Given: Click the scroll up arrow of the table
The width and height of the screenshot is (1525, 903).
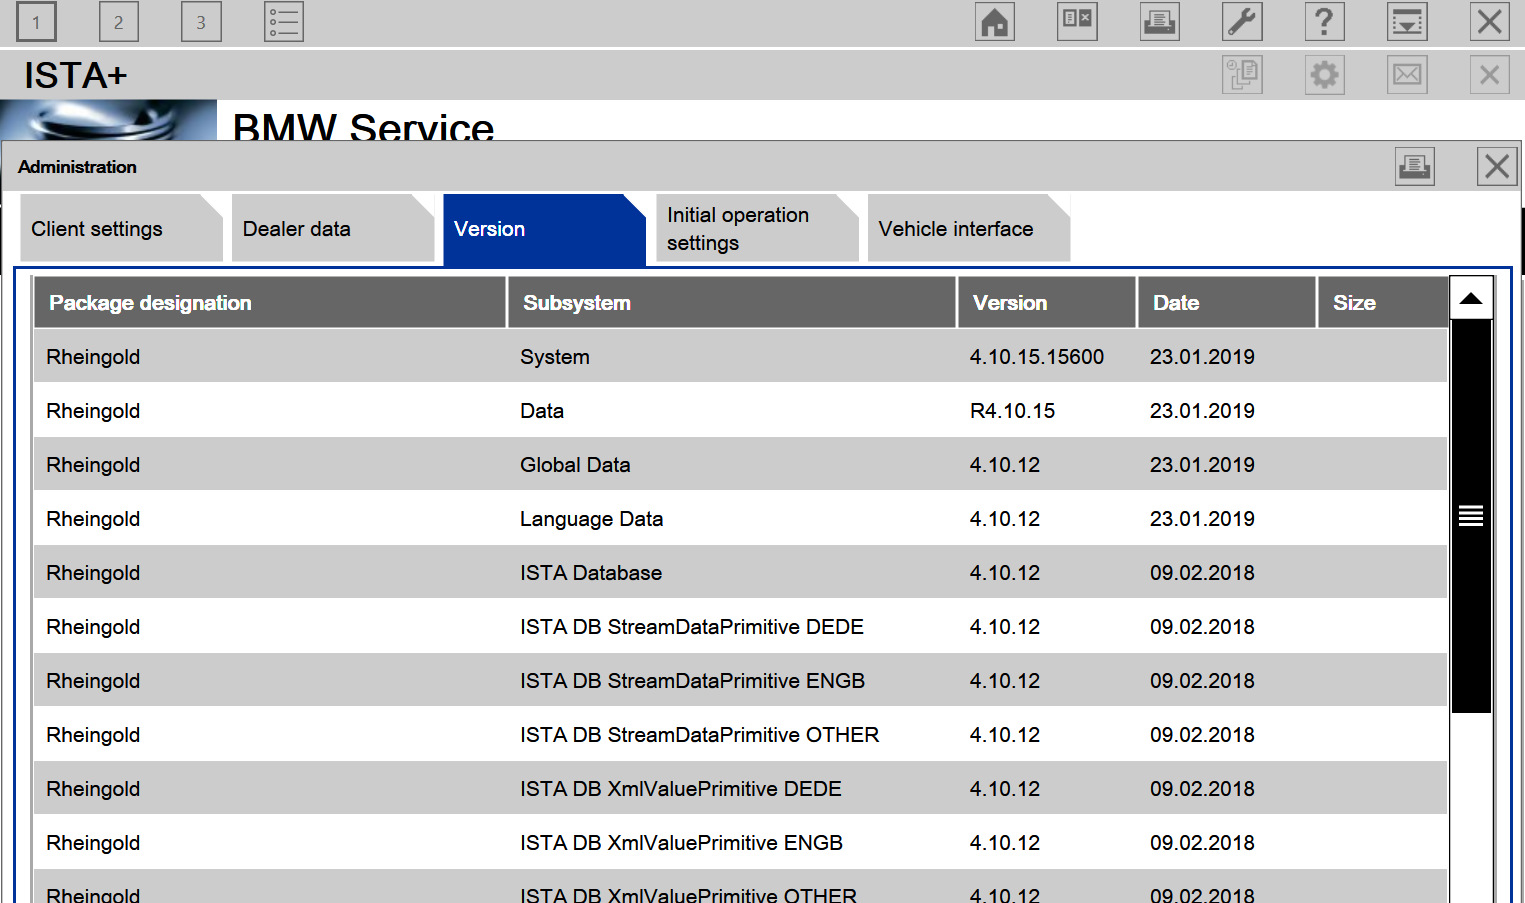Looking at the screenshot, I should (1471, 298).
